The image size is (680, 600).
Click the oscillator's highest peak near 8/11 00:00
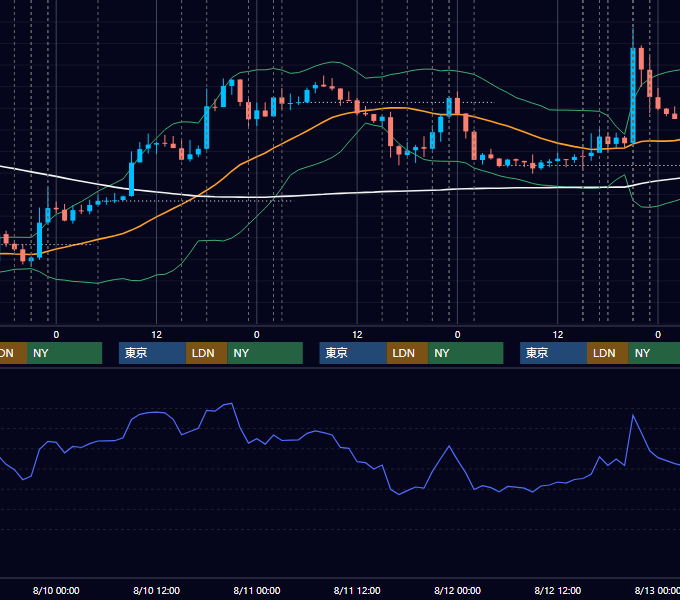232,404
